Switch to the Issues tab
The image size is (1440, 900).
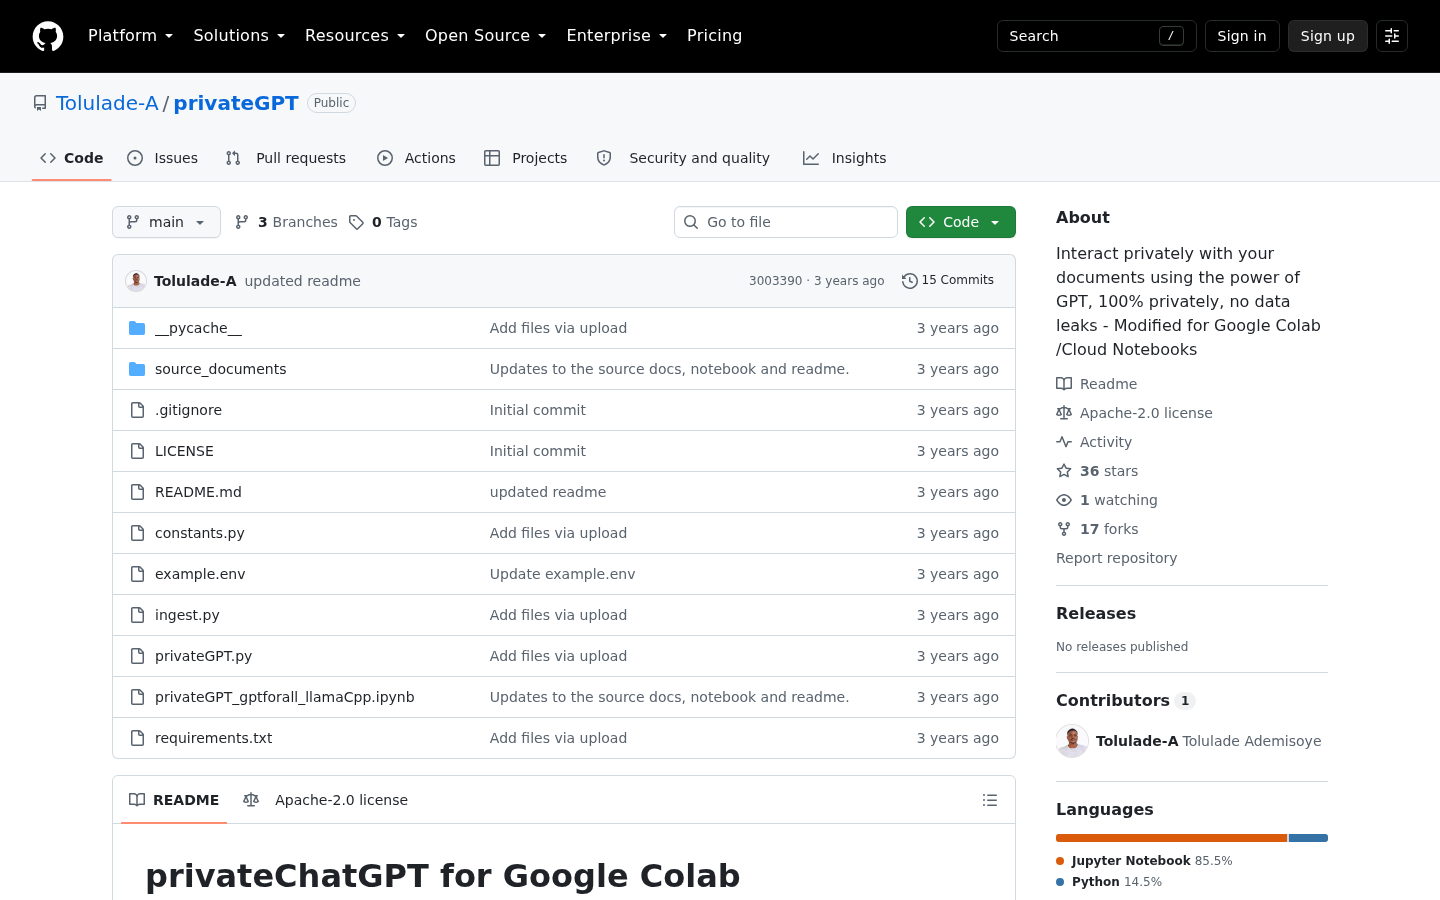click(x=163, y=158)
